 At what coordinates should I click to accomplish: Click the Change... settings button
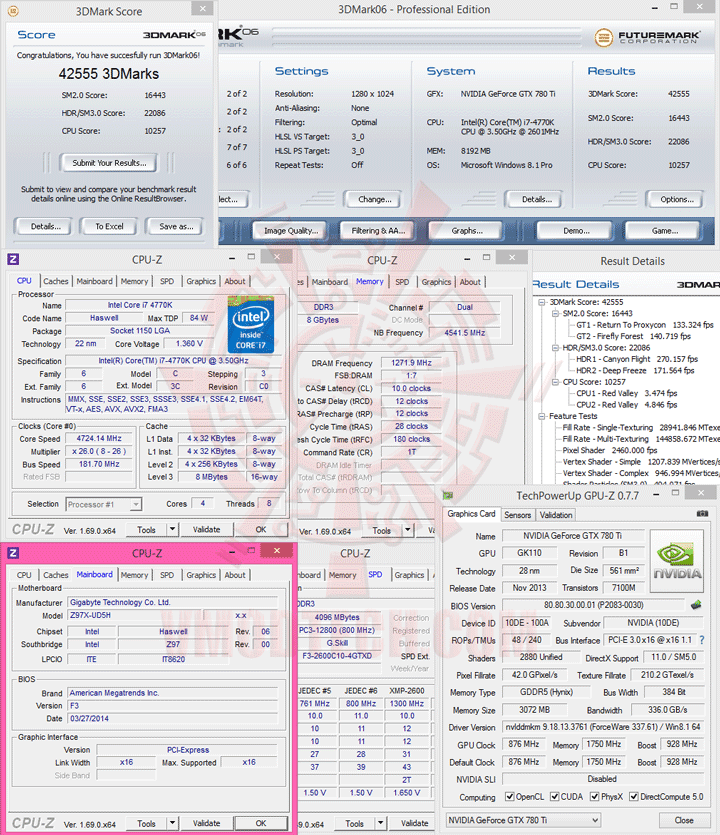pos(374,199)
